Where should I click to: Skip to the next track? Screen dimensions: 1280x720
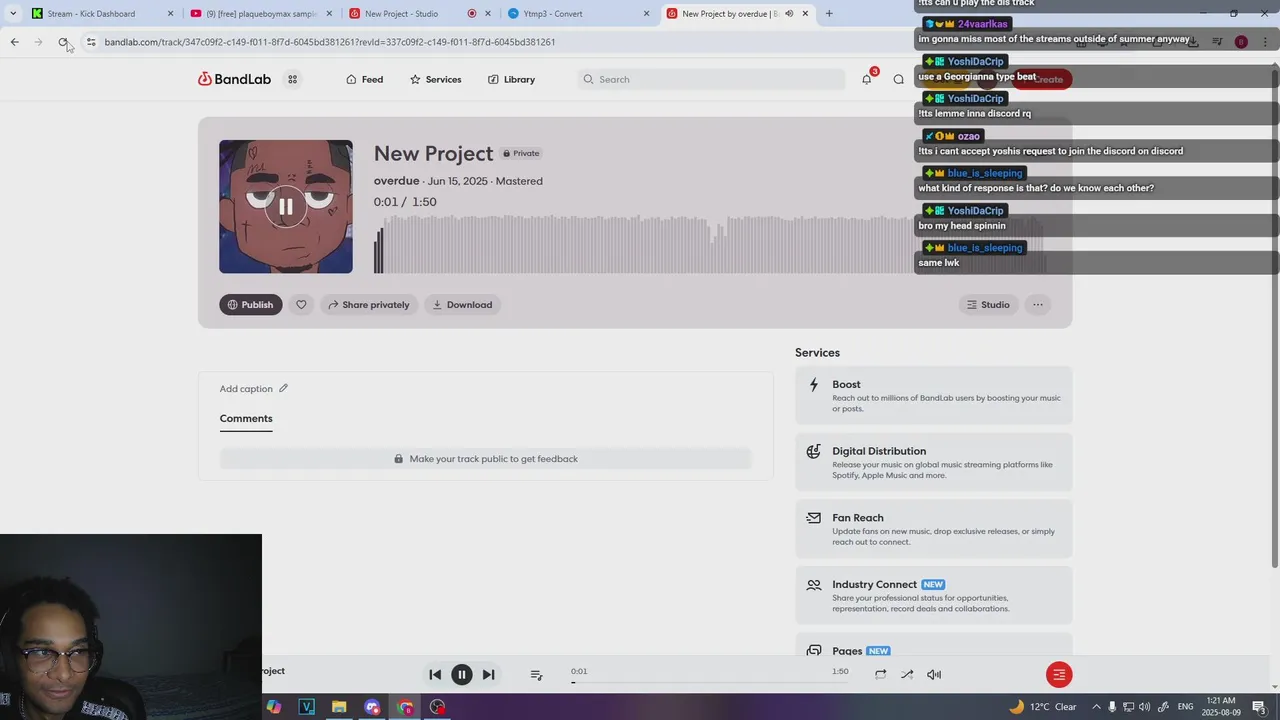pyautogui.click(x=488, y=675)
